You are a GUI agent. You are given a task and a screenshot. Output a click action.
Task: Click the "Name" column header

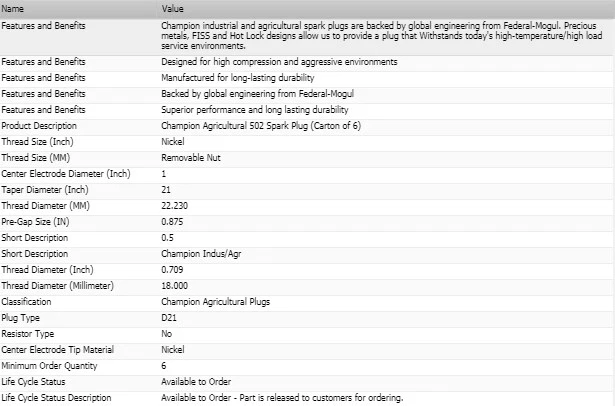[x=12, y=9]
